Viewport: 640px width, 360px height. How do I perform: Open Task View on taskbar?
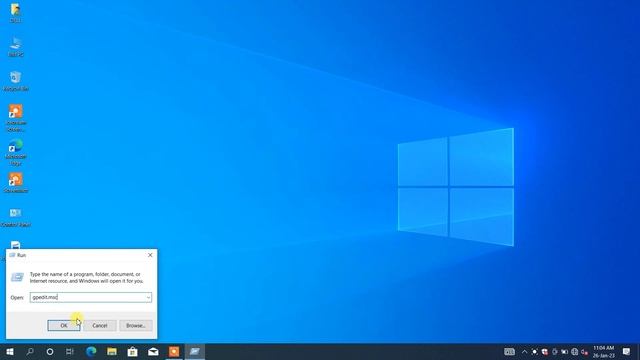pyautogui.click(x=70, y=351)
